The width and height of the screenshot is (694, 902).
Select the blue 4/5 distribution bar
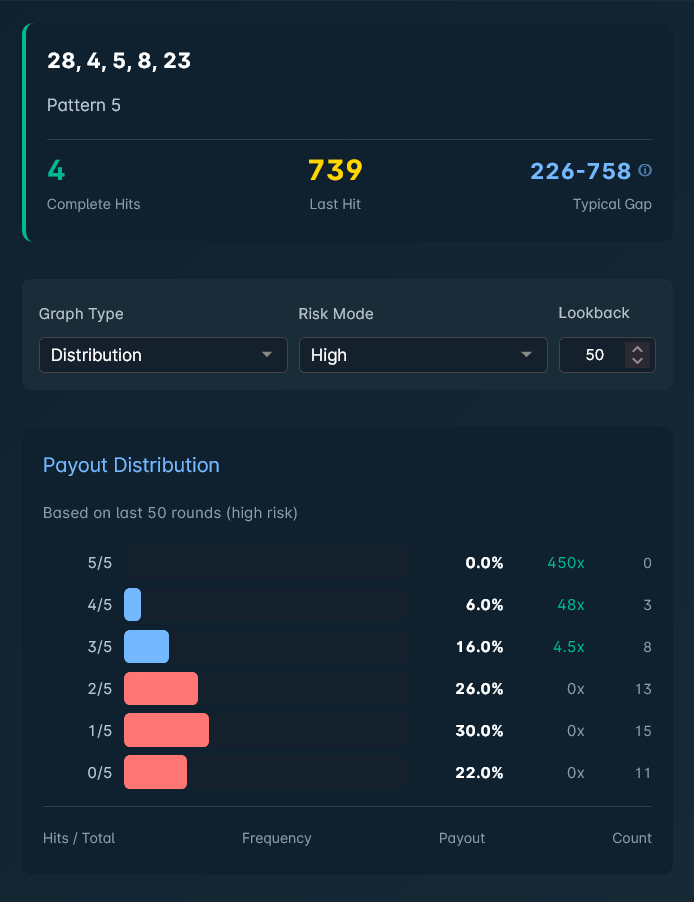(132, 605)
